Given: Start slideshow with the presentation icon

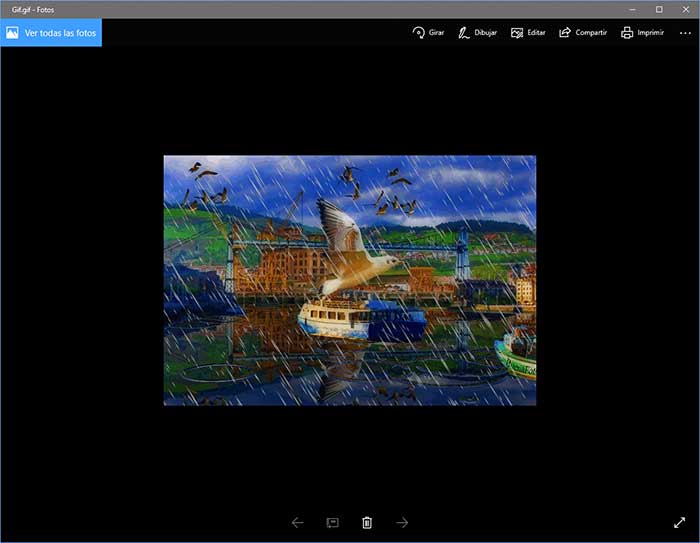Looking at the screenshot, I should click(x=332, y=522).
